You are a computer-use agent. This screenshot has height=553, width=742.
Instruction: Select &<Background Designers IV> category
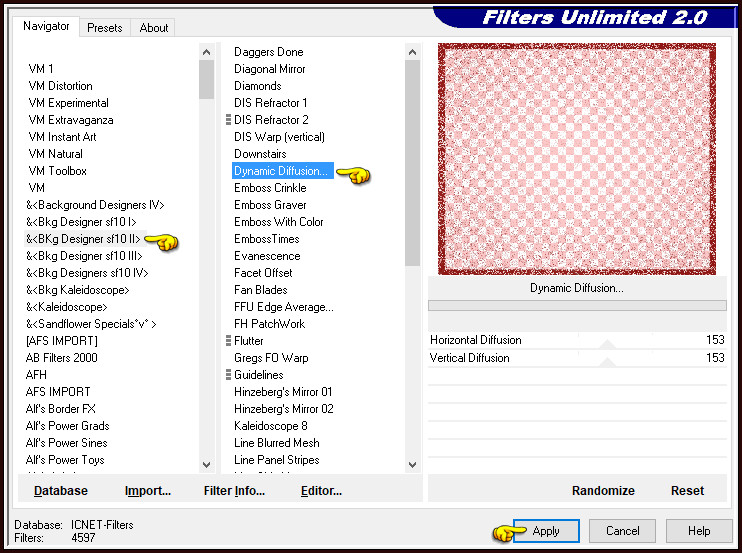pos(95,205)
